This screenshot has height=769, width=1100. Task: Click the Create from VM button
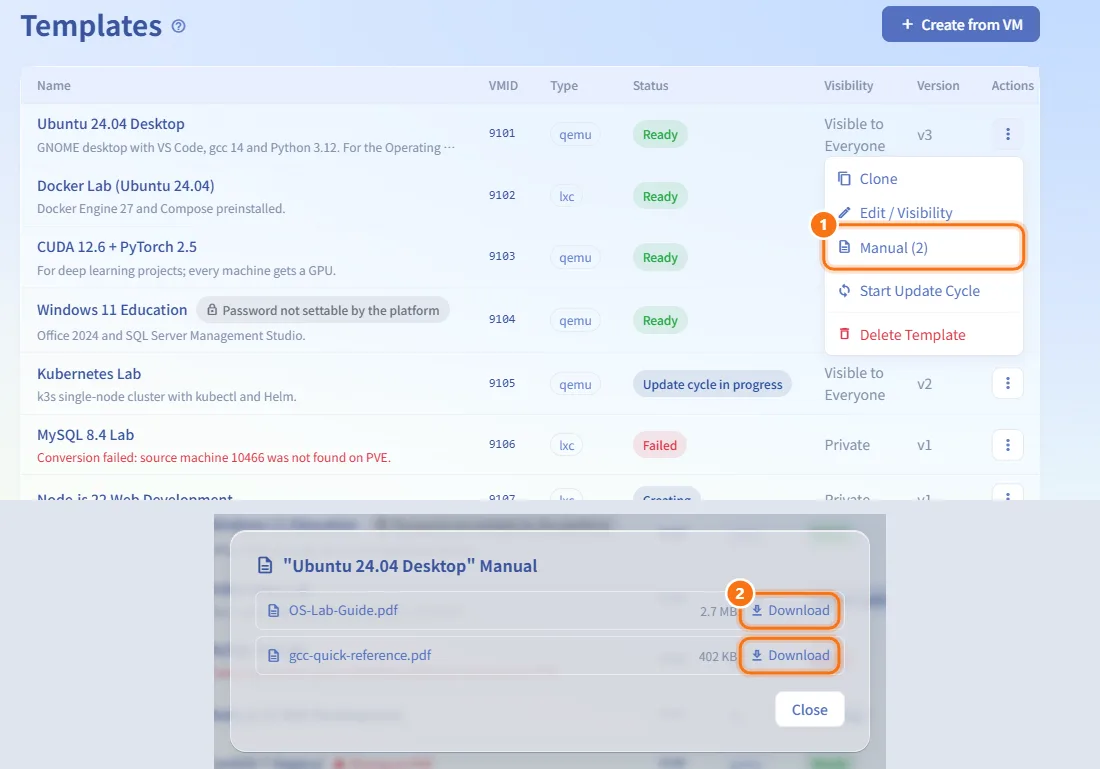coord(960,25)
